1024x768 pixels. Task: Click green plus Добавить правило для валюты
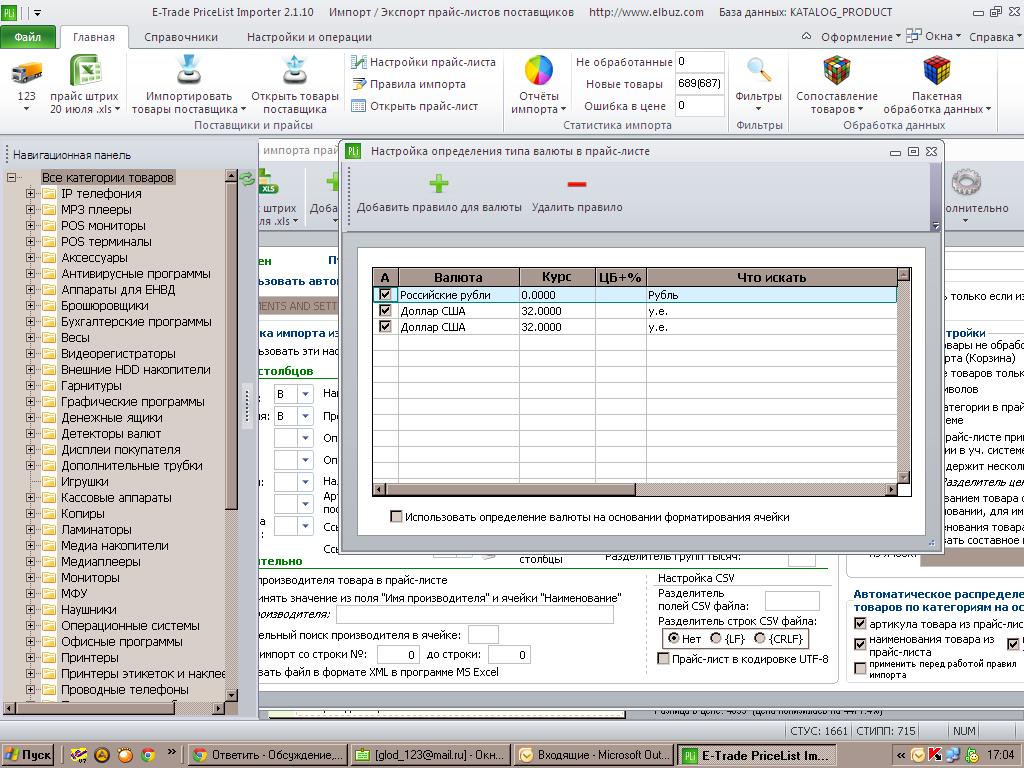tap(439, 184)
